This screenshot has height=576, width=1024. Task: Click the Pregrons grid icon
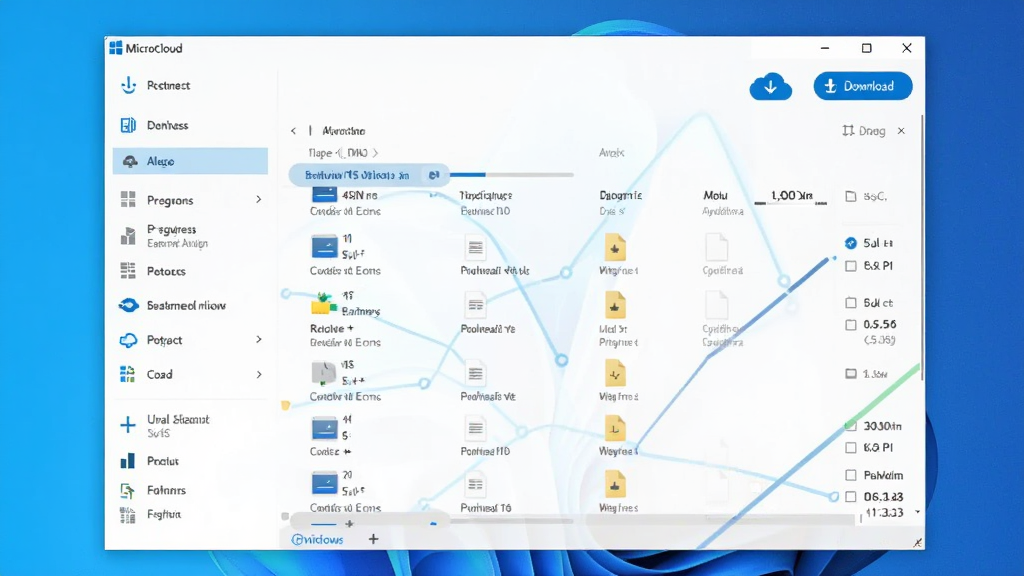point(128,200)
